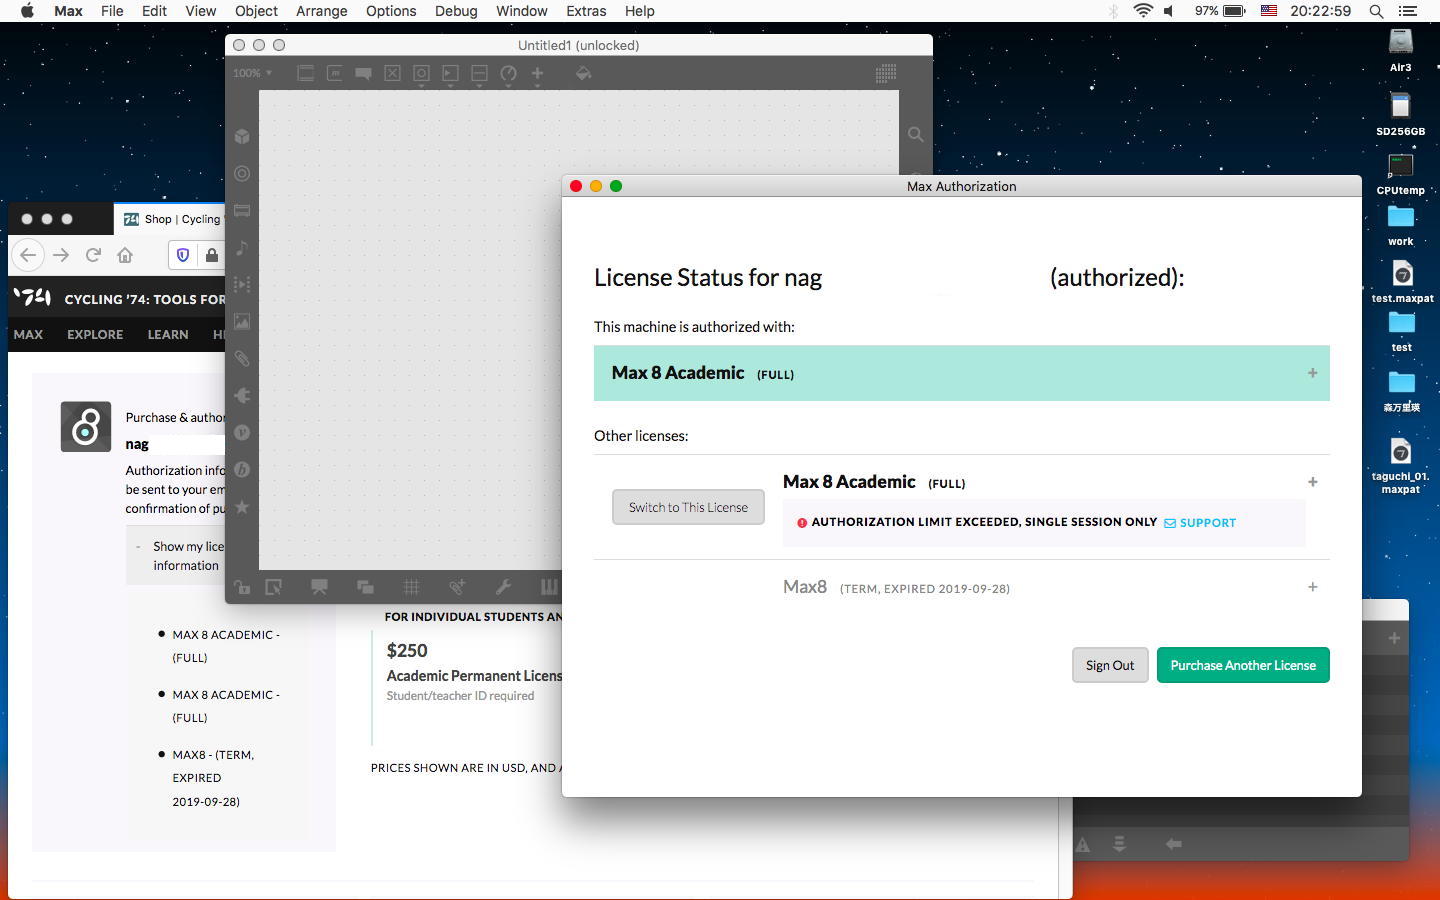Add a message box from patcher toolbar
This screenshot has width=1440, height=900.
334,73
